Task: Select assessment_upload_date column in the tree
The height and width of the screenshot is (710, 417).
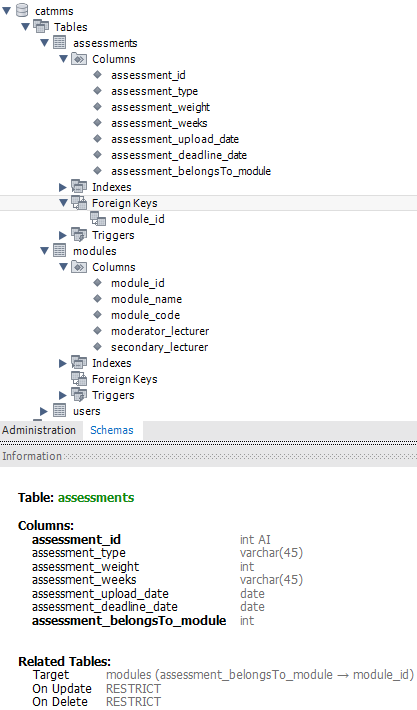Action: (x=175, y=139)
